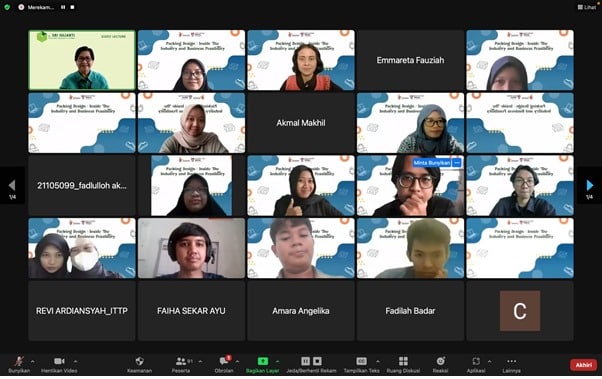Image resolution: width=602 pixels, height=379 pixels.
Task: Select Emmareta Fauziah's participant tile
Action: (410, 60)
